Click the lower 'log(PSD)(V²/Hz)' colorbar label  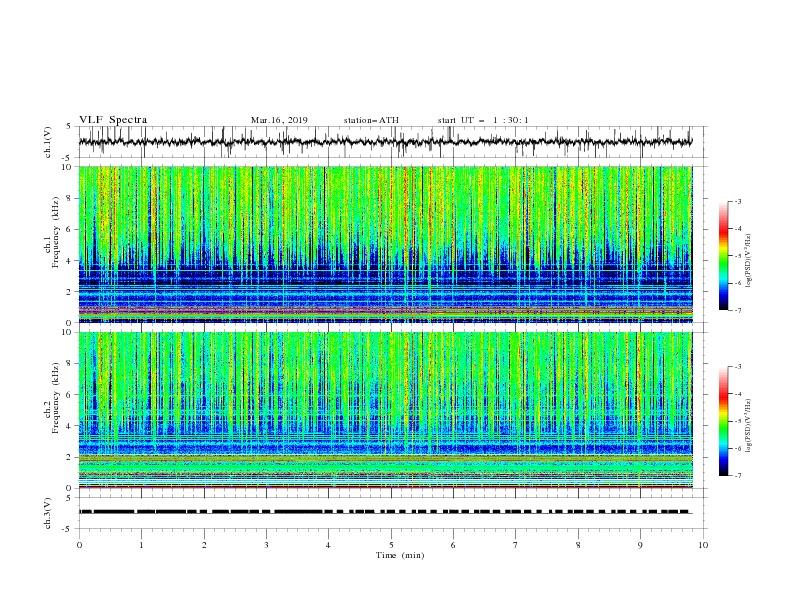[x=749, y=426]
